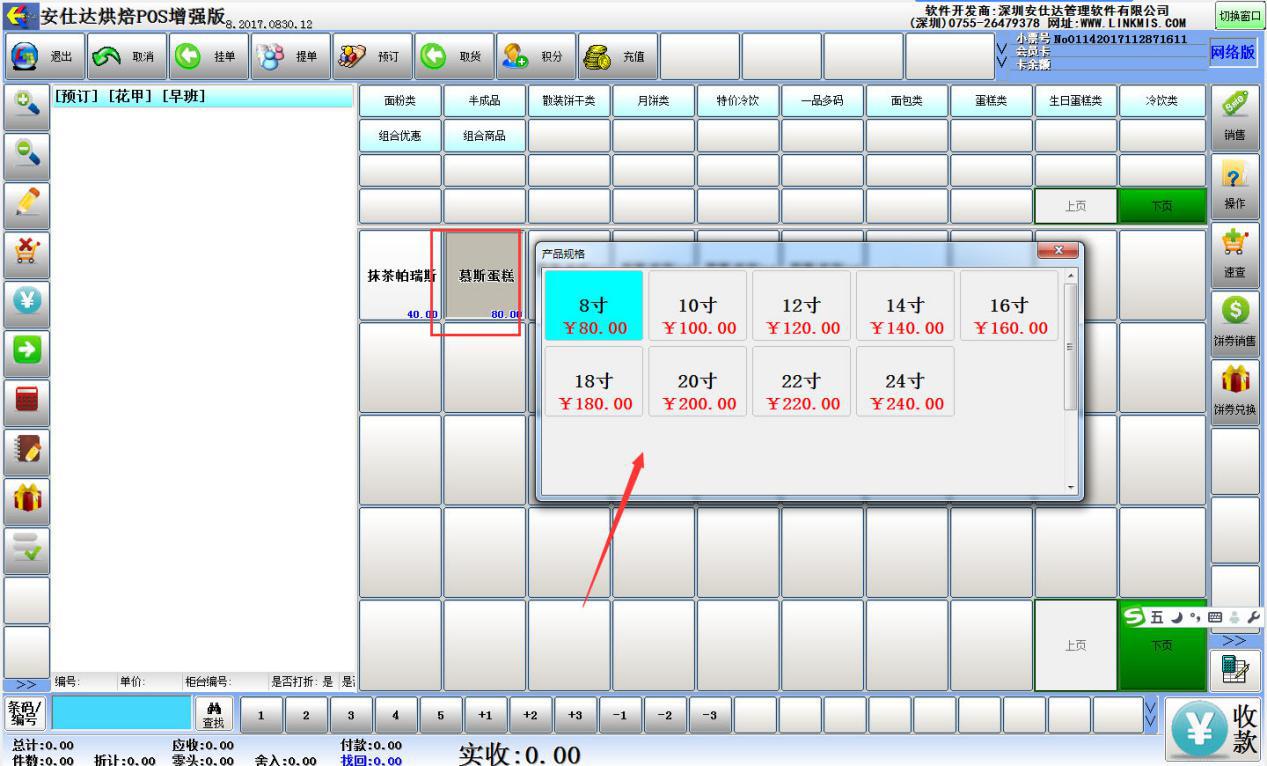The image size is (1267, 766).
Task: Choose the 12寸 ¥120.00 specification
Action: pyautogui.click(x=801, y=306)
